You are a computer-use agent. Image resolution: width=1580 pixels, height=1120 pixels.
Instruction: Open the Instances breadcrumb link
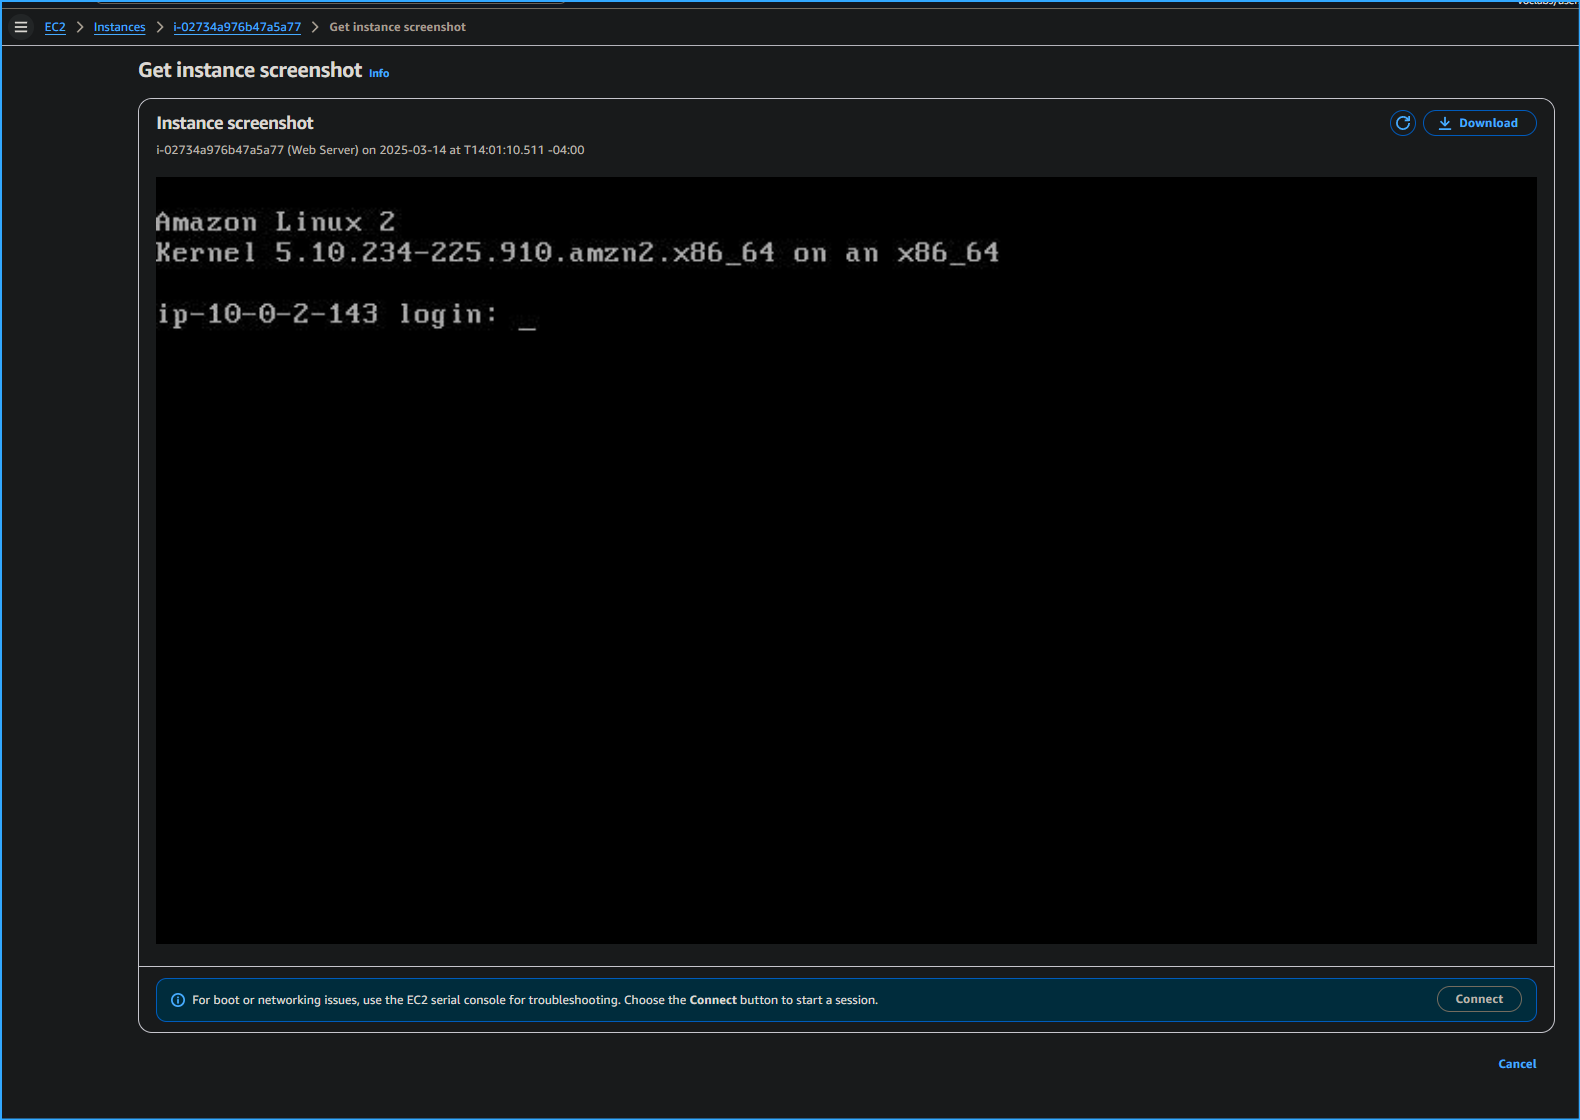(x=119, y=27)
